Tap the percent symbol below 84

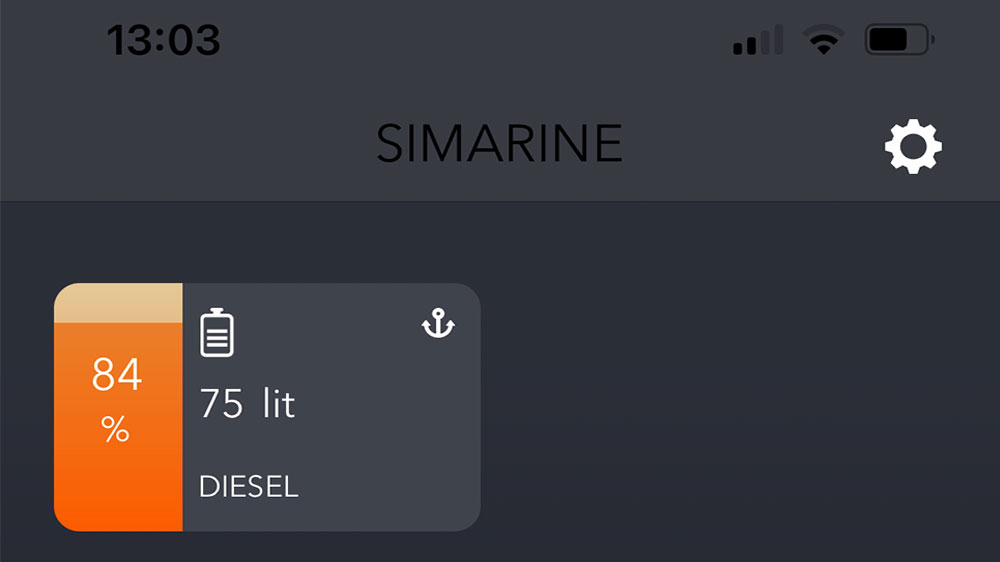click(x=116, y=430)
